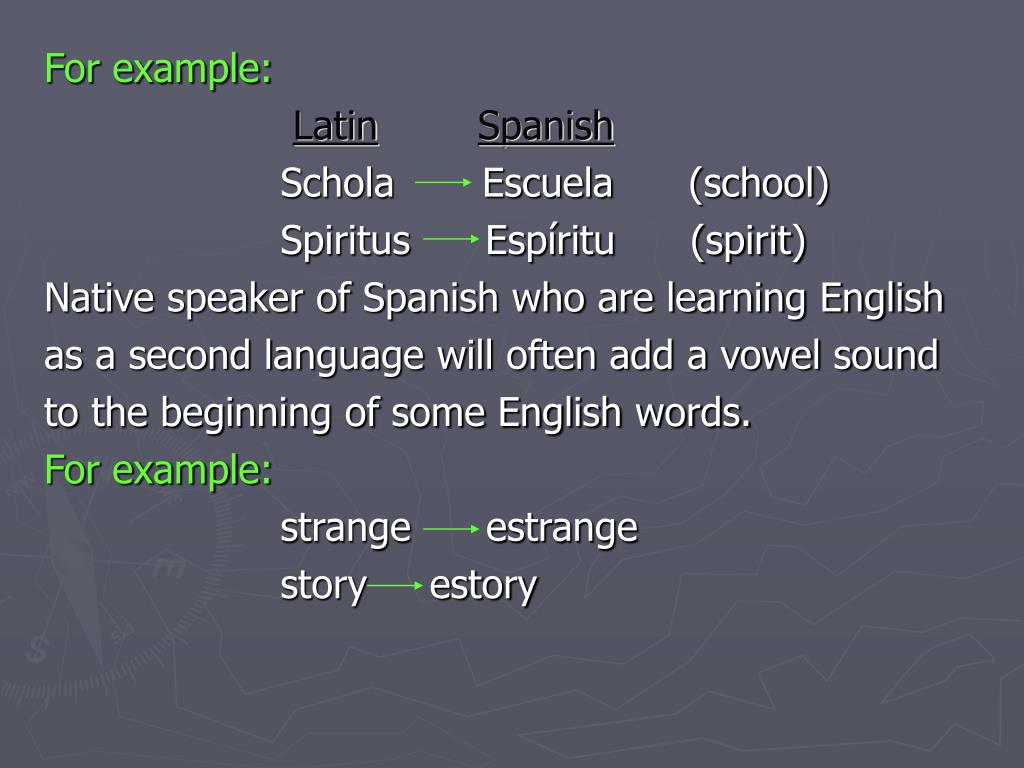The width and height of the screenshot is (1024, 768).
Task: Click the word 'estrange'
Action: (562, 529)
